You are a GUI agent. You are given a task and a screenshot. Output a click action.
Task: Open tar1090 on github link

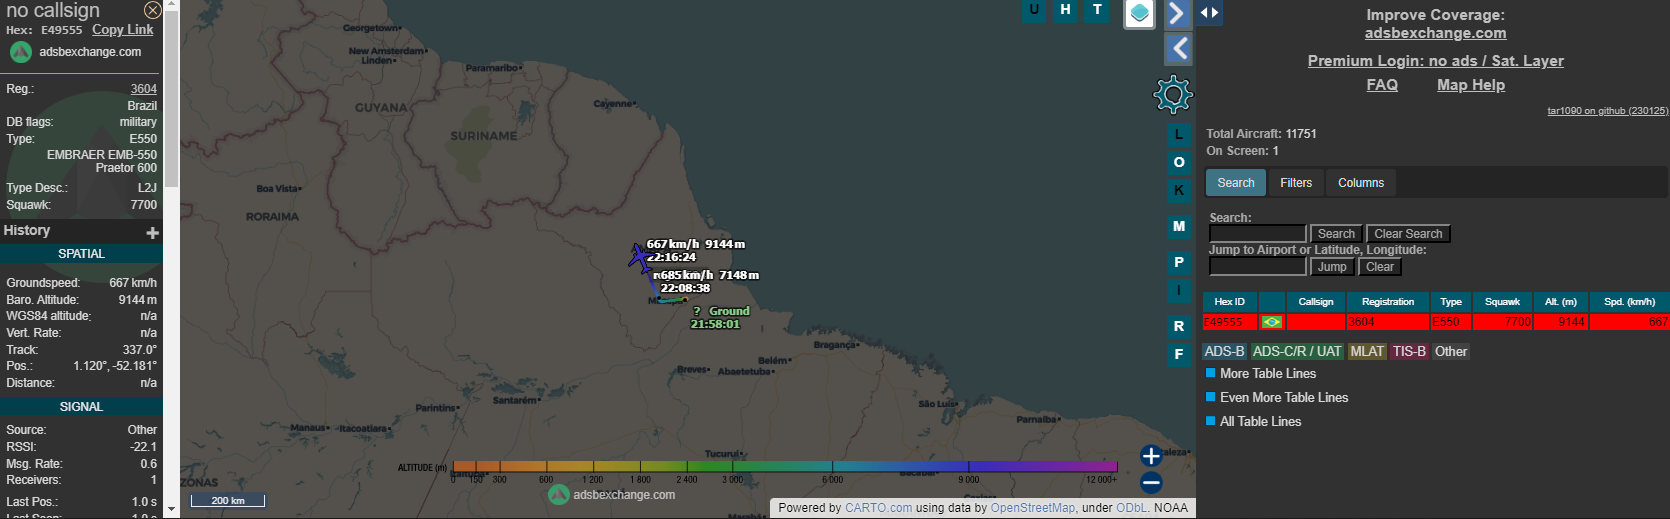(1607, 111)
